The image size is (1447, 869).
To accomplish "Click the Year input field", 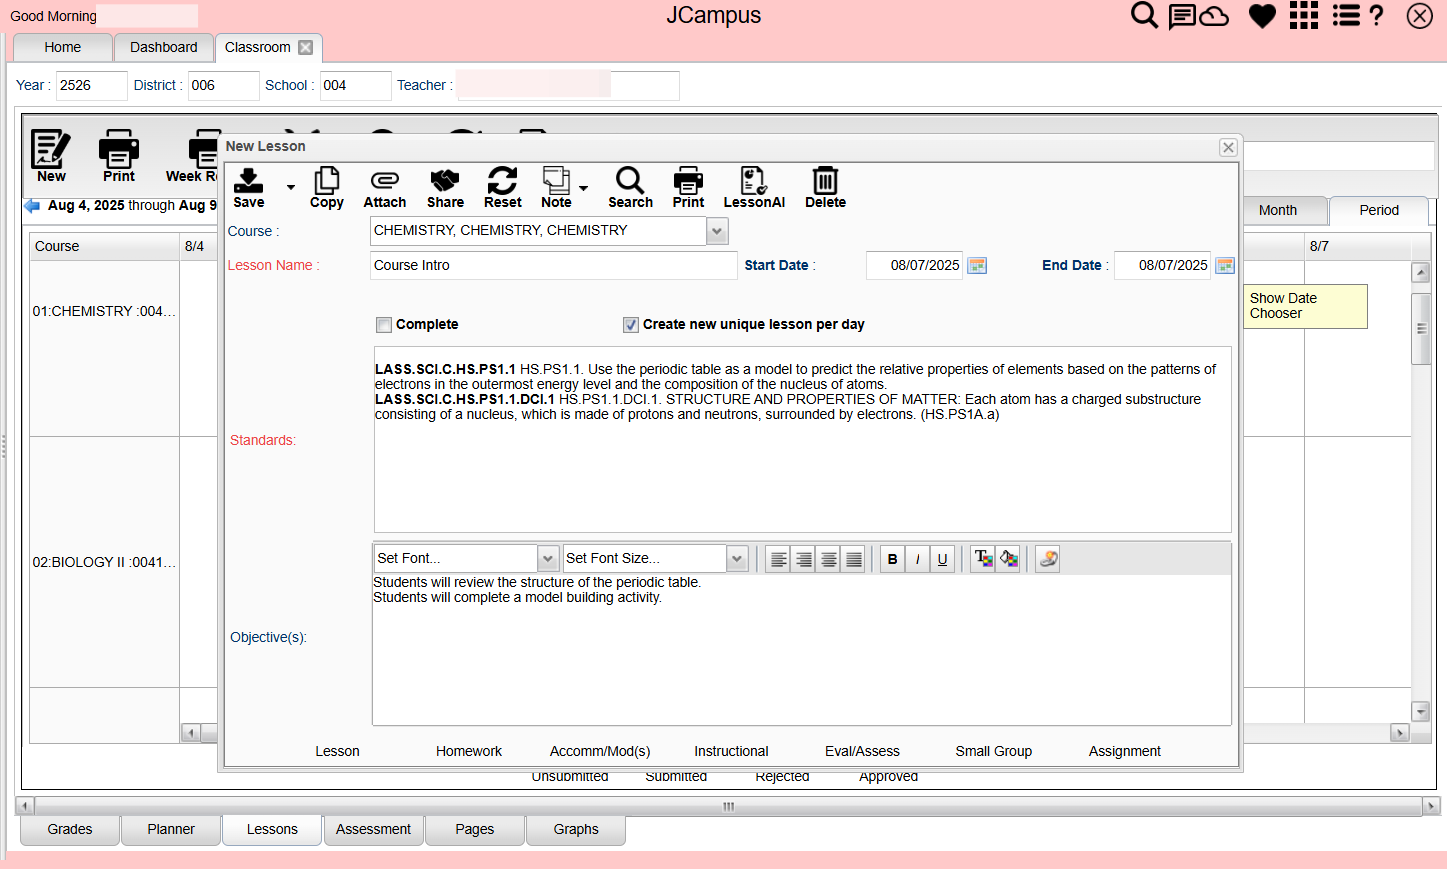I will 91,85.
